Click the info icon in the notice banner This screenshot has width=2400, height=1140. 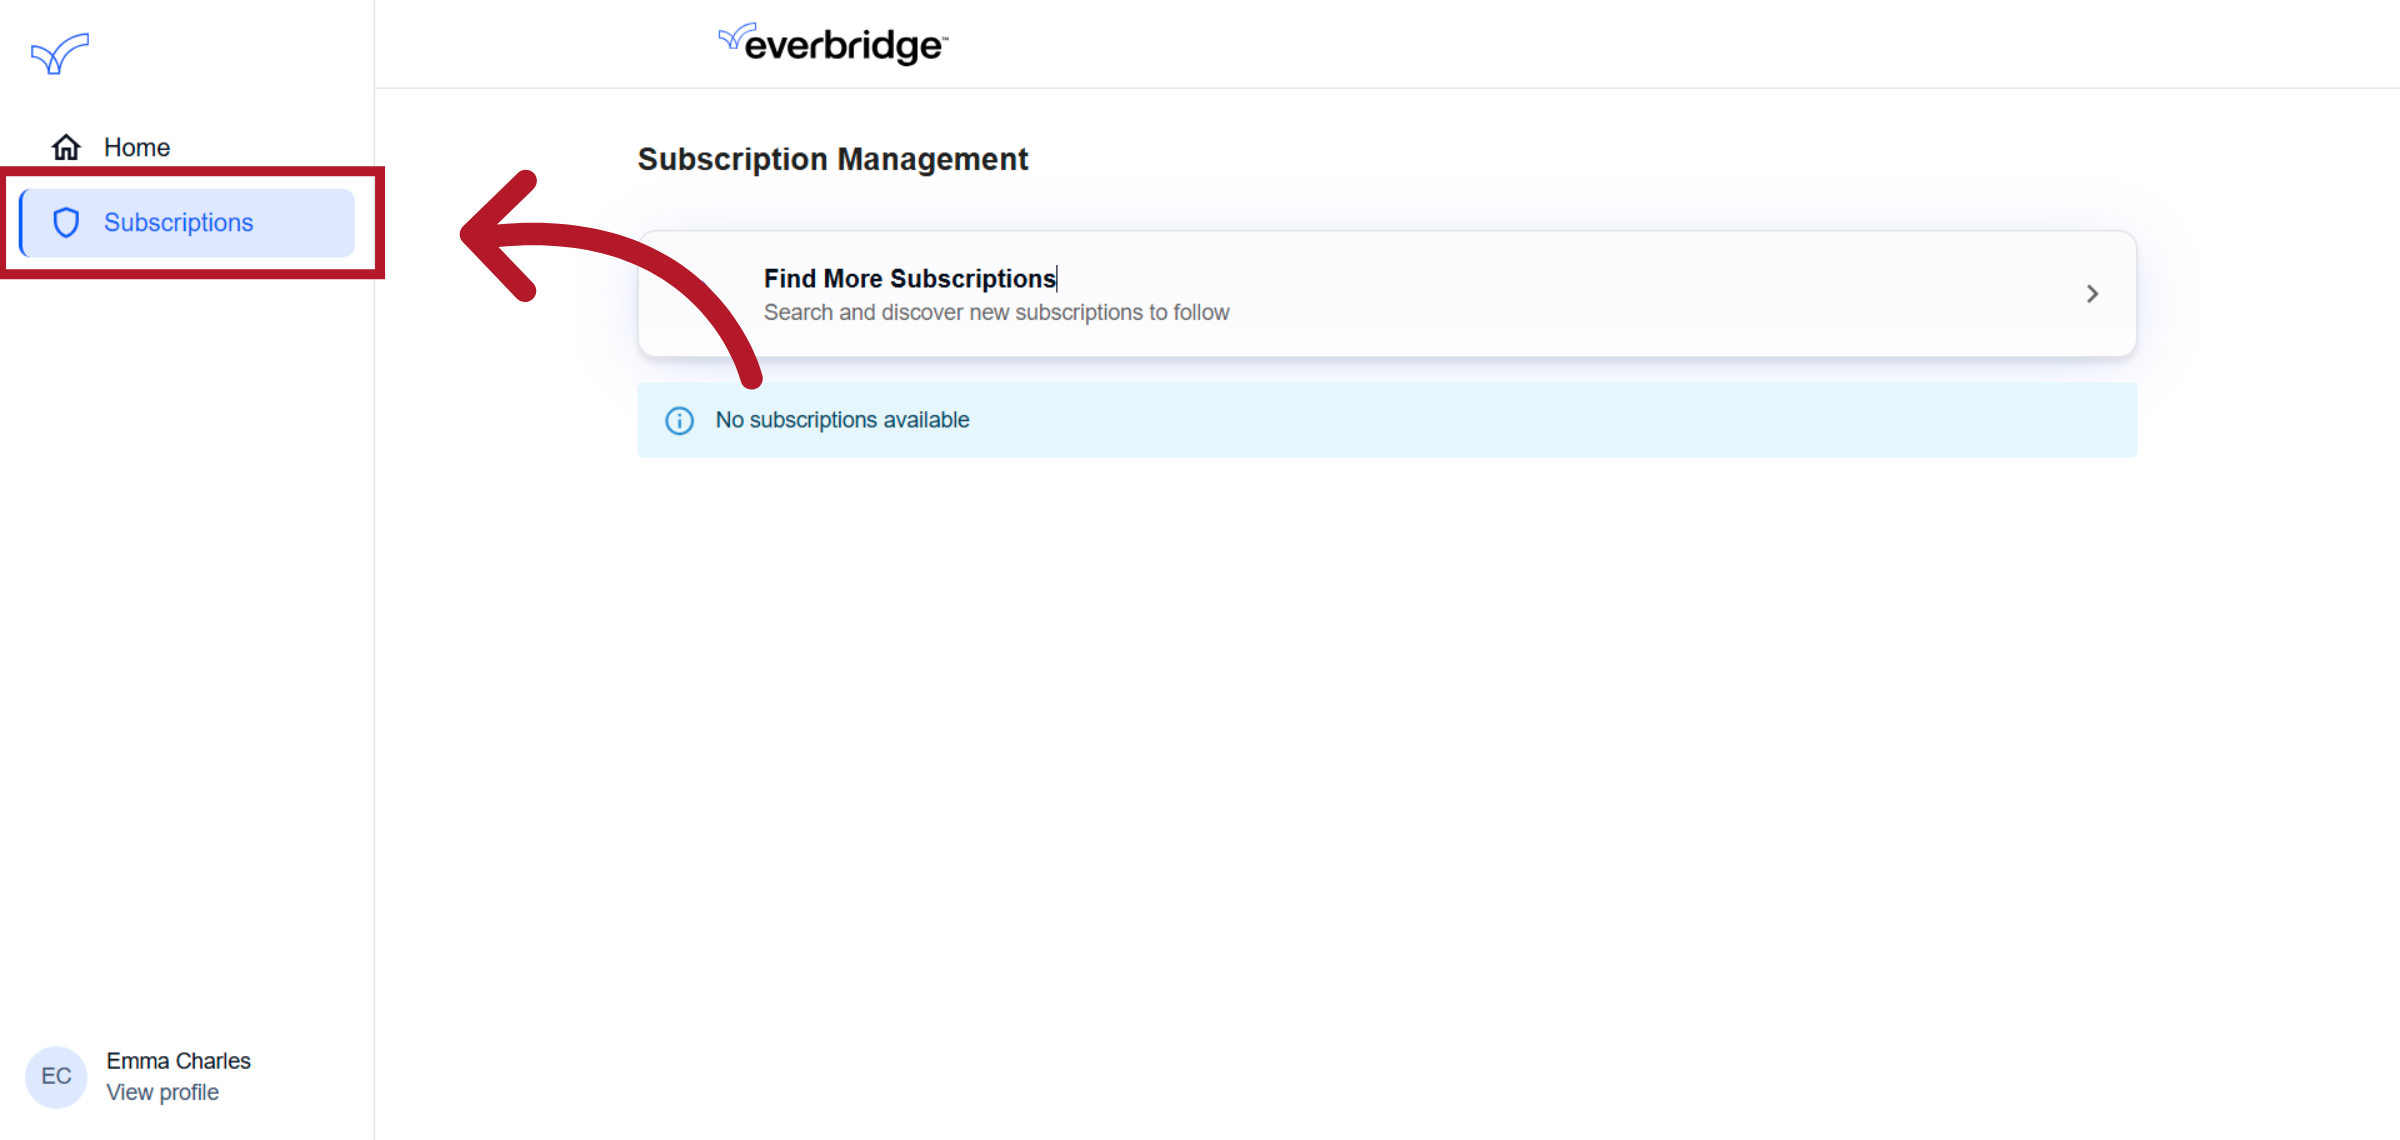click(679, 421)
